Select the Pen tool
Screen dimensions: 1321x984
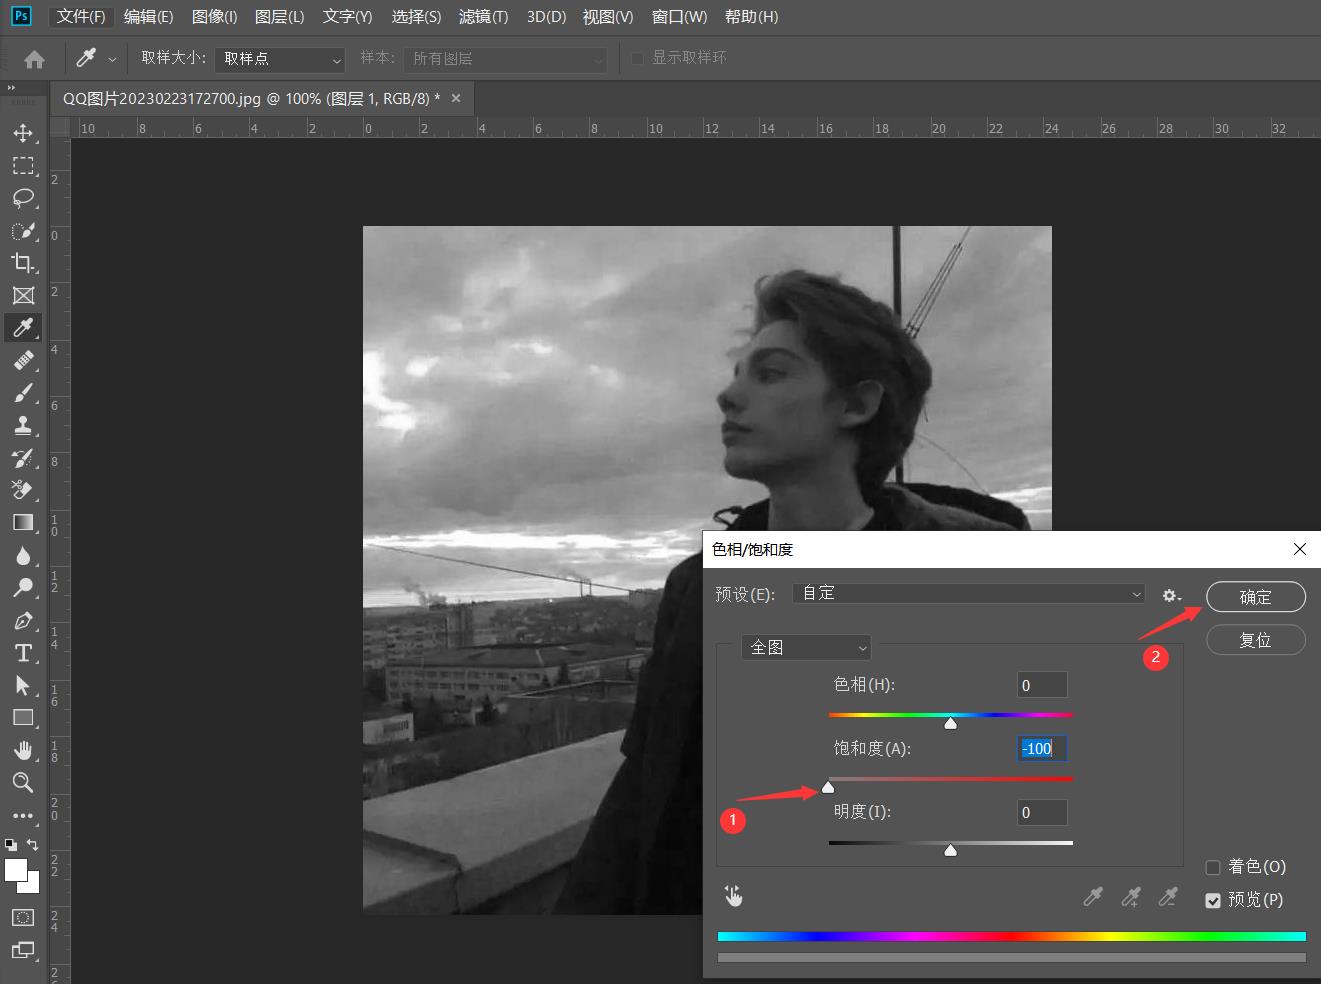point(23,620)
